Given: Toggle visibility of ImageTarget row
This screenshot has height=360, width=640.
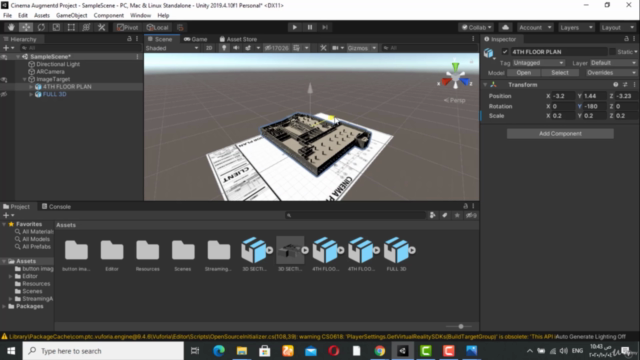Looking at the screenshot, I should pos(4,79).
